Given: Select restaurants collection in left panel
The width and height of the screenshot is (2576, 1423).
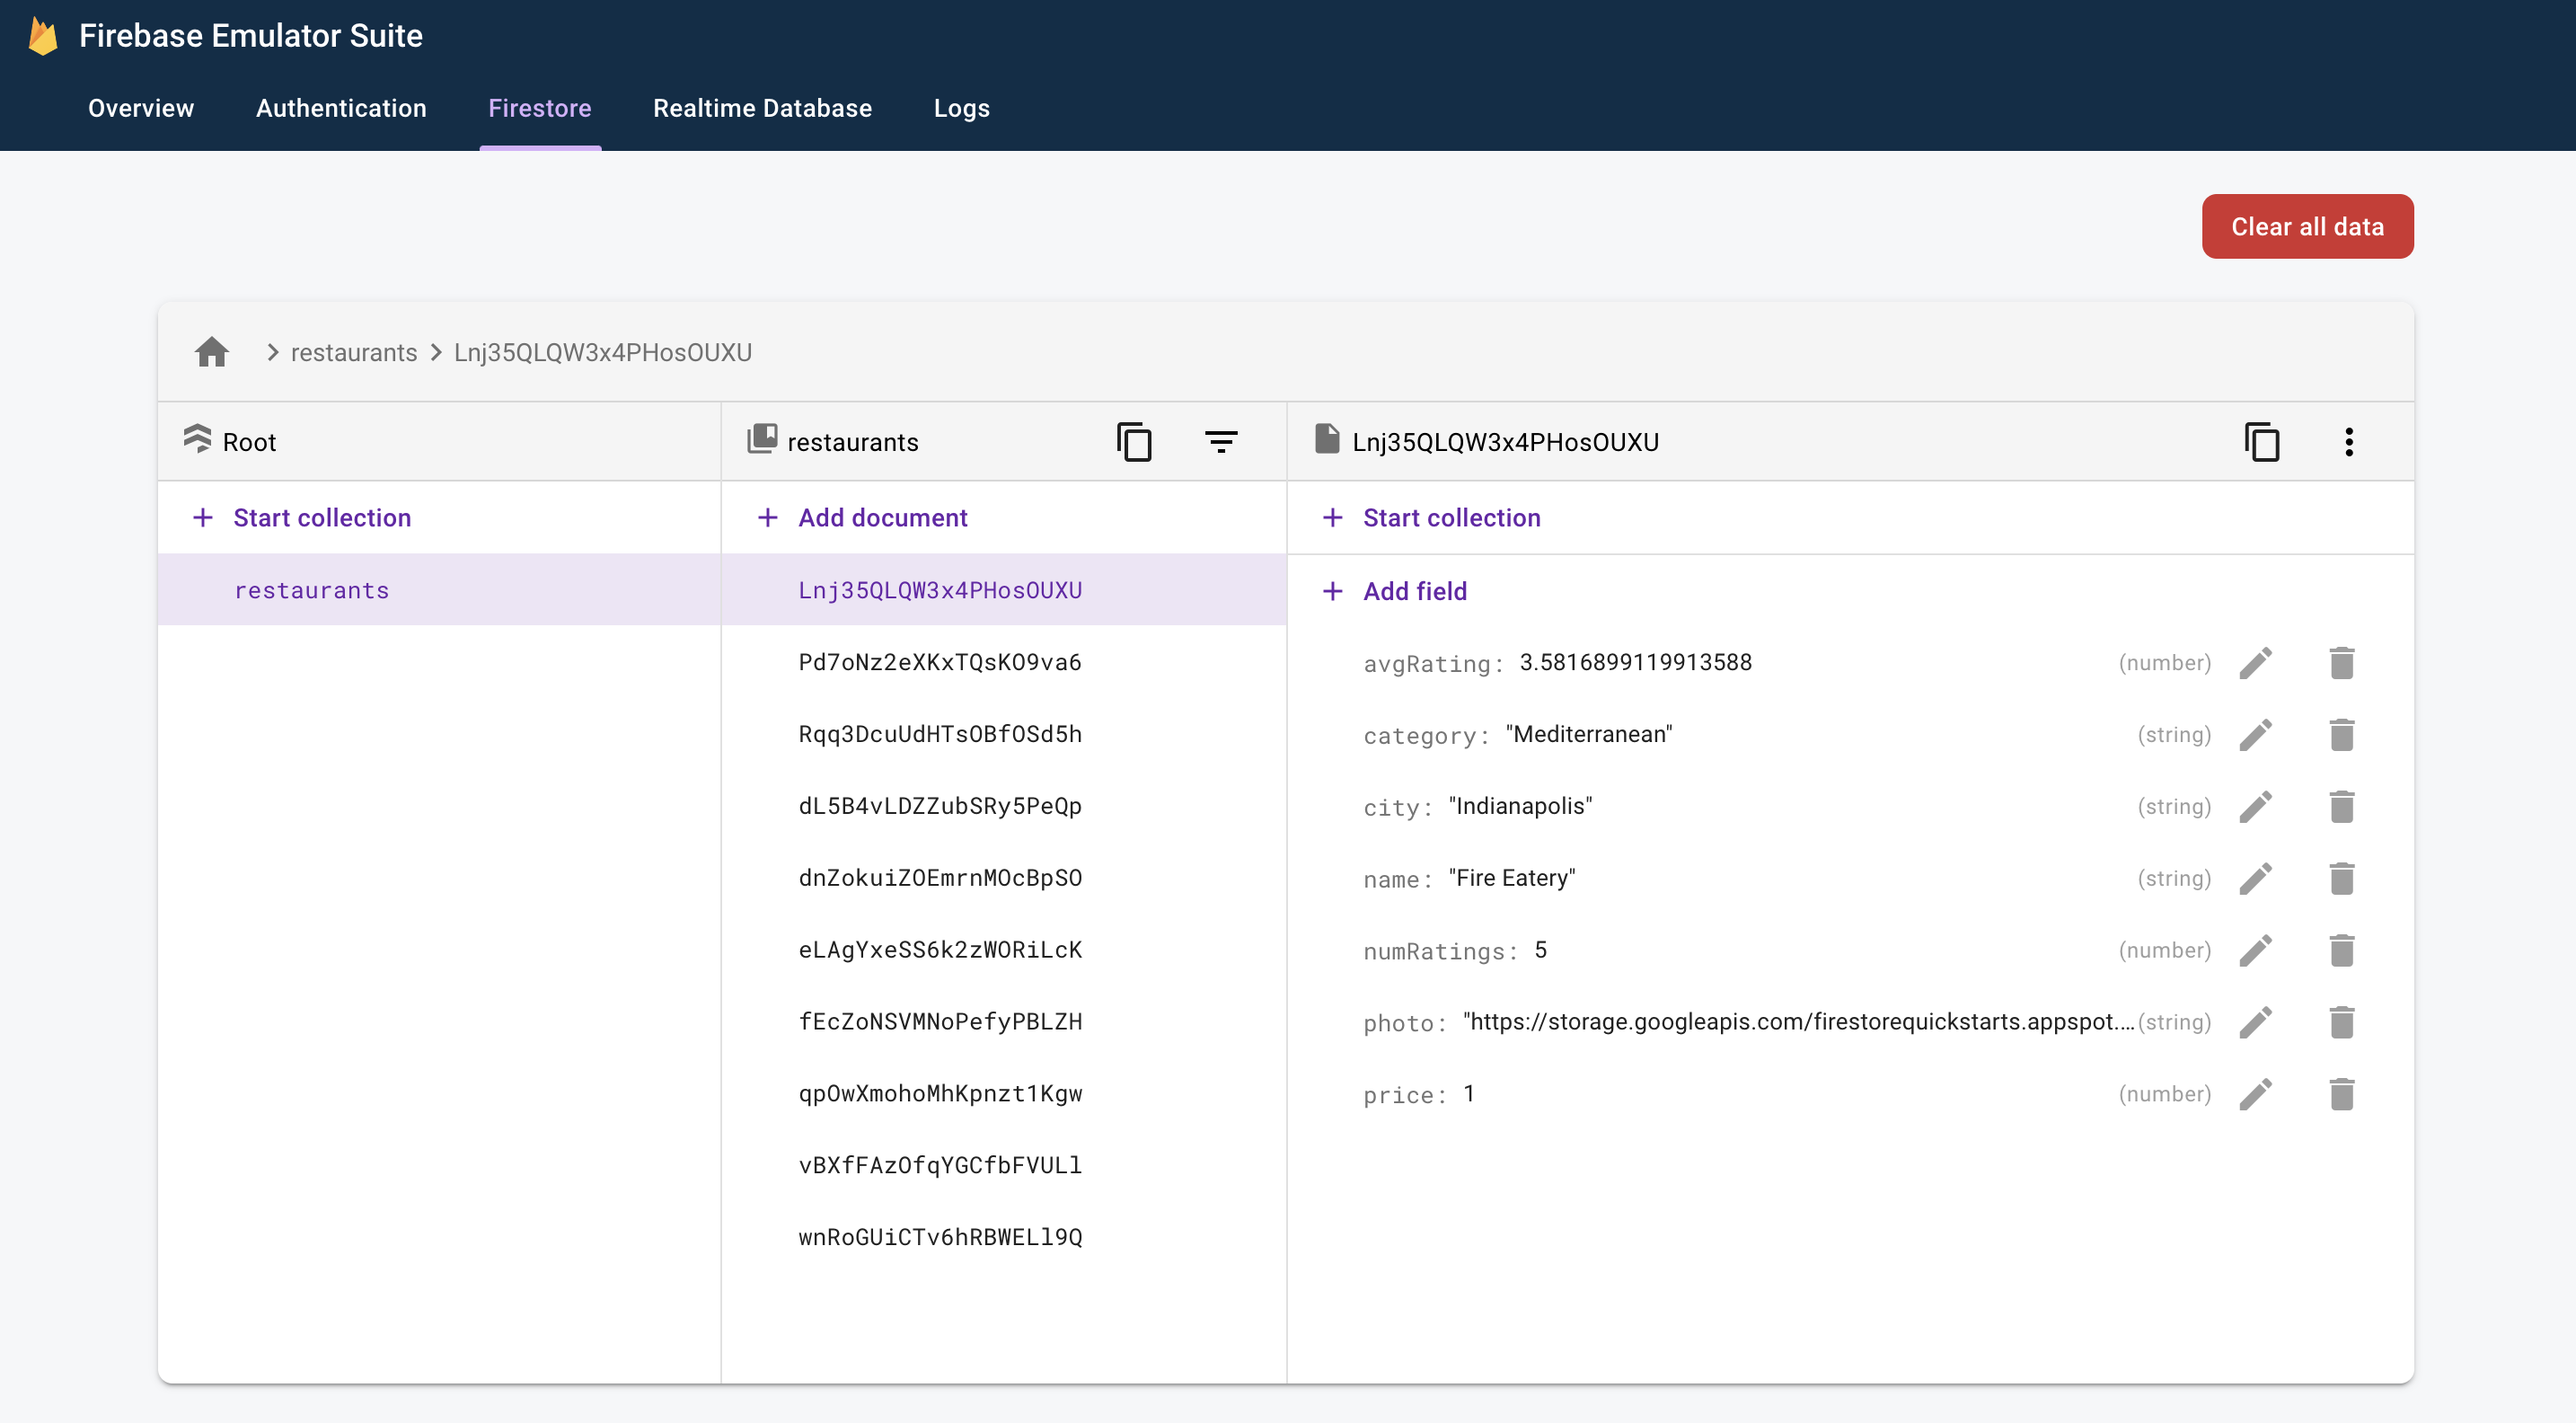Looking at the screenshot, I should [x=312, y=588].
